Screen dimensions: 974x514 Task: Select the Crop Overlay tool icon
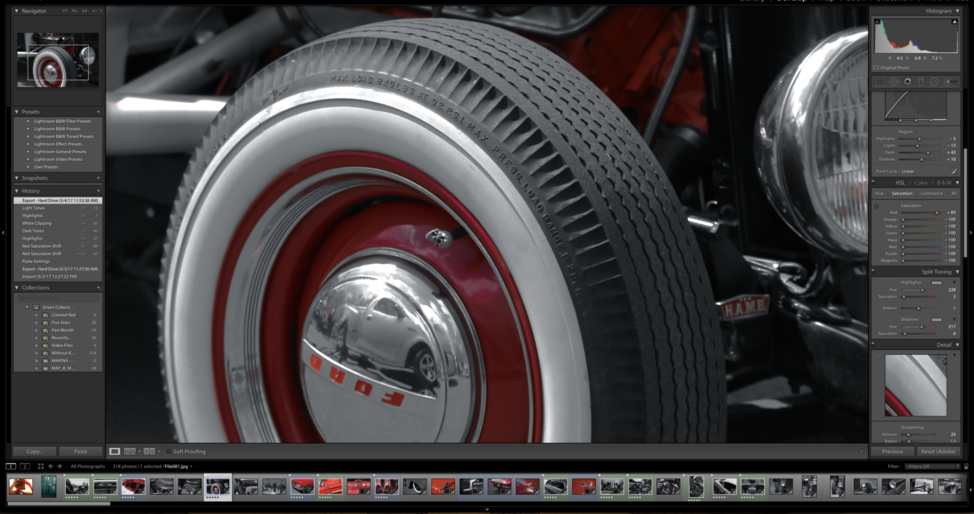[x=880, y=81]
